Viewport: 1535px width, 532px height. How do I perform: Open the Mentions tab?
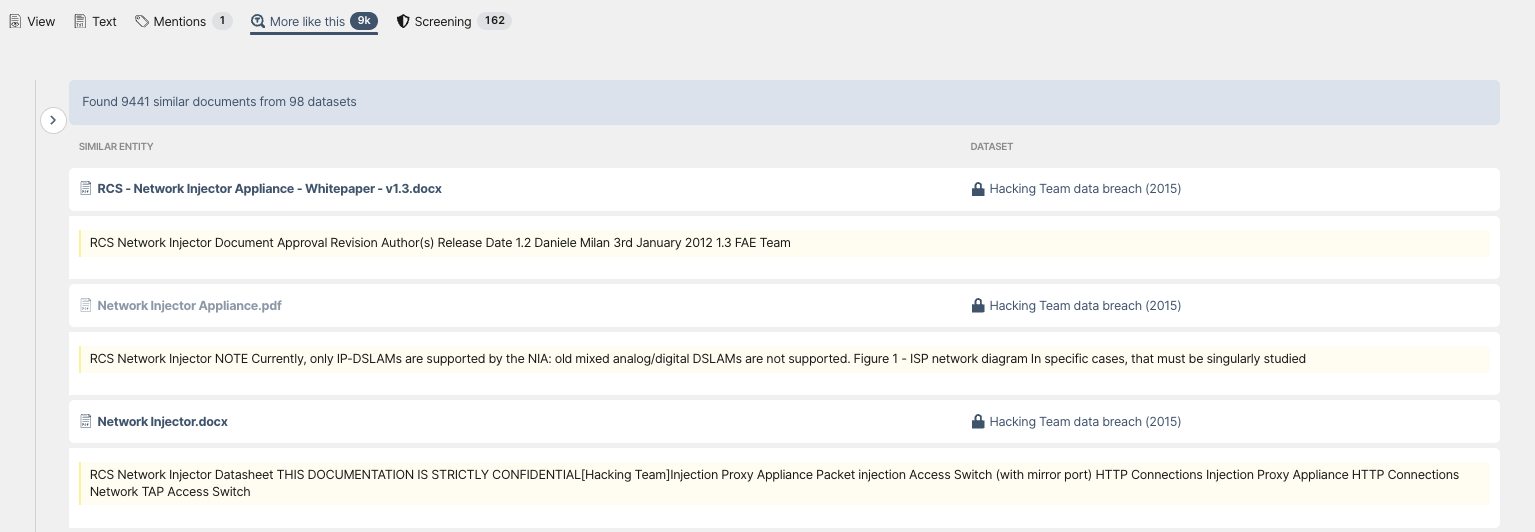(183, 21)
